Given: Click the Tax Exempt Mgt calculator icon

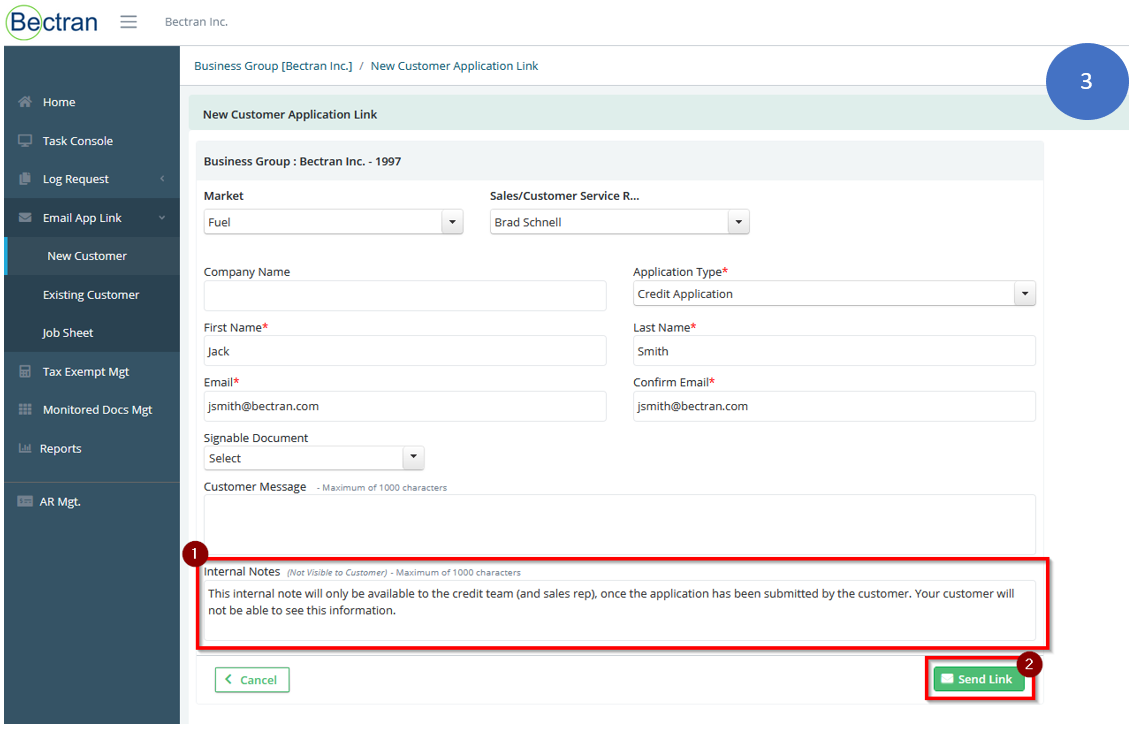Looking at the screenshot, I should 25,371.
